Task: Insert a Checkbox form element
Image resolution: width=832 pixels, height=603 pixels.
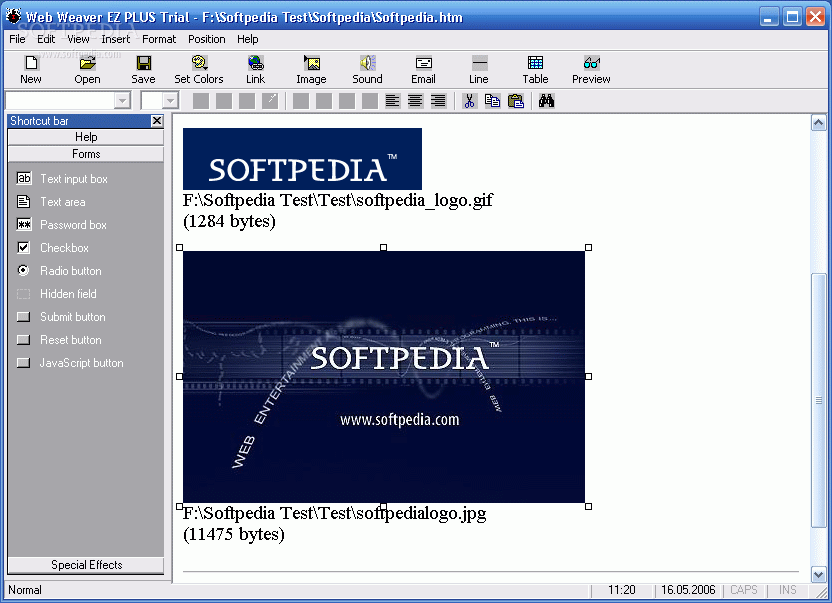Action: coord(53,248)
